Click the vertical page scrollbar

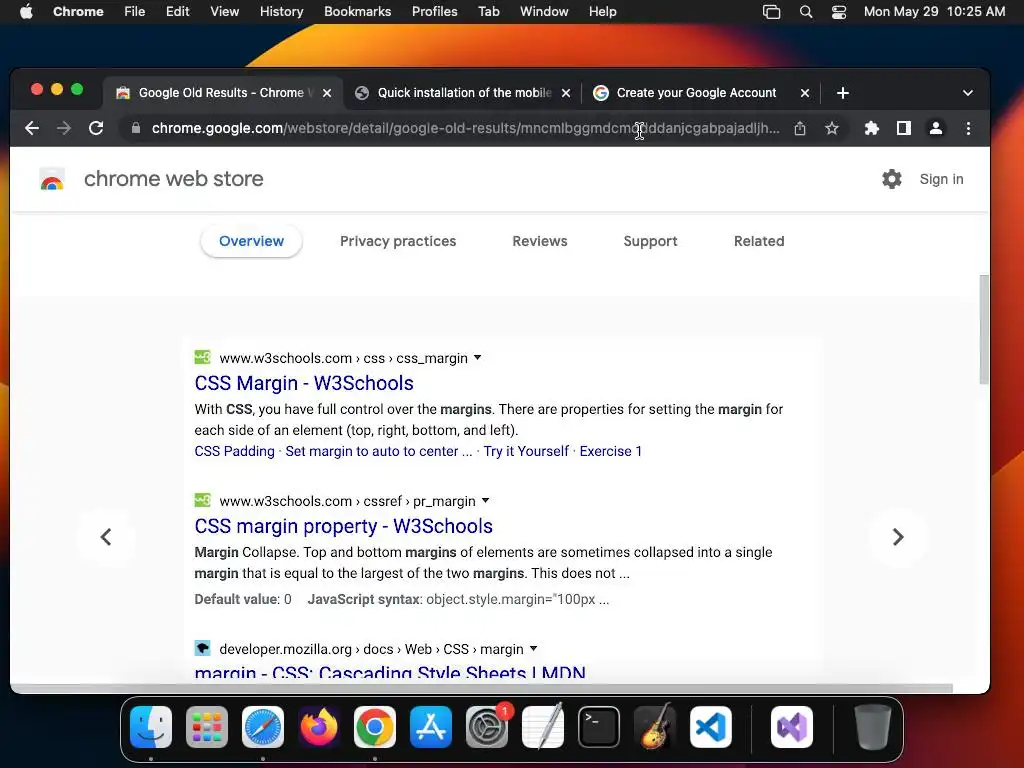point(984,330)
